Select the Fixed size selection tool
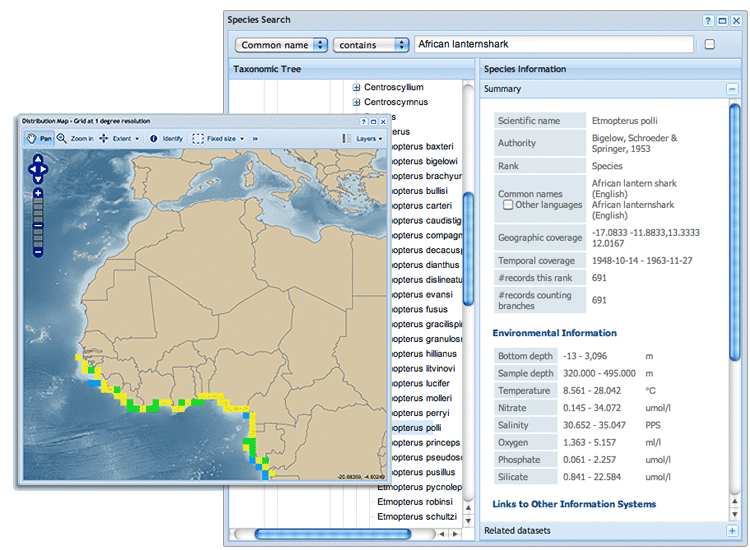This screenshot has height=550, width=750. (214, 139)
